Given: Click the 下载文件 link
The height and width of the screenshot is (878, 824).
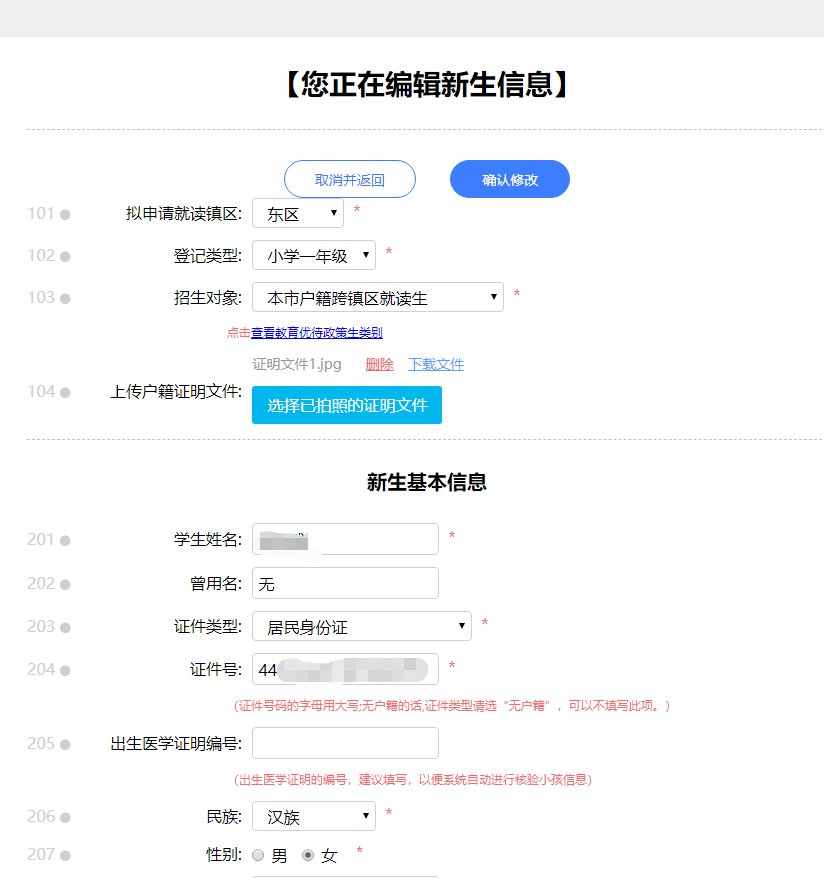Looking at the screenshot, I should pyautogui.click(x=436, y=365).
